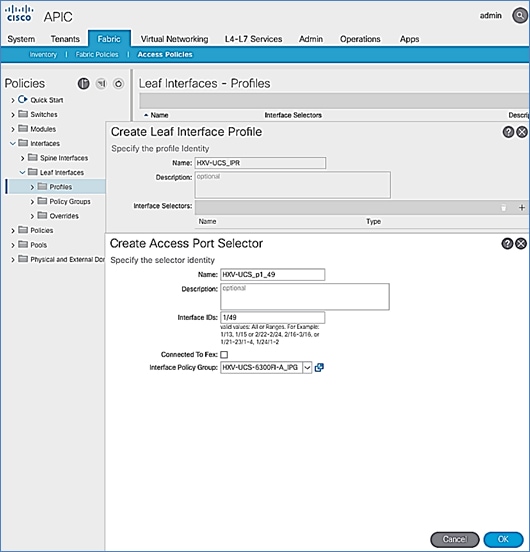Click the port selector Description box

pos(305,297)
